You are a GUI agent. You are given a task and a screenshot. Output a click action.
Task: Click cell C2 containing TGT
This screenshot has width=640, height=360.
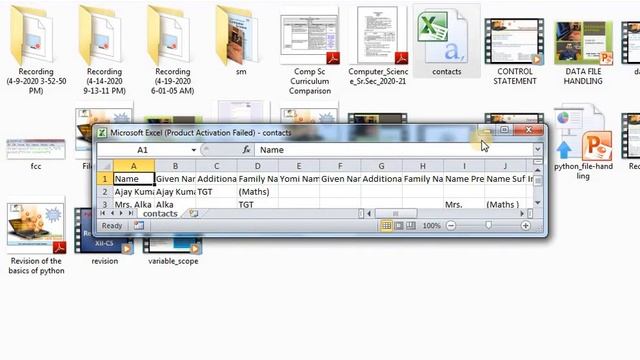216,191
